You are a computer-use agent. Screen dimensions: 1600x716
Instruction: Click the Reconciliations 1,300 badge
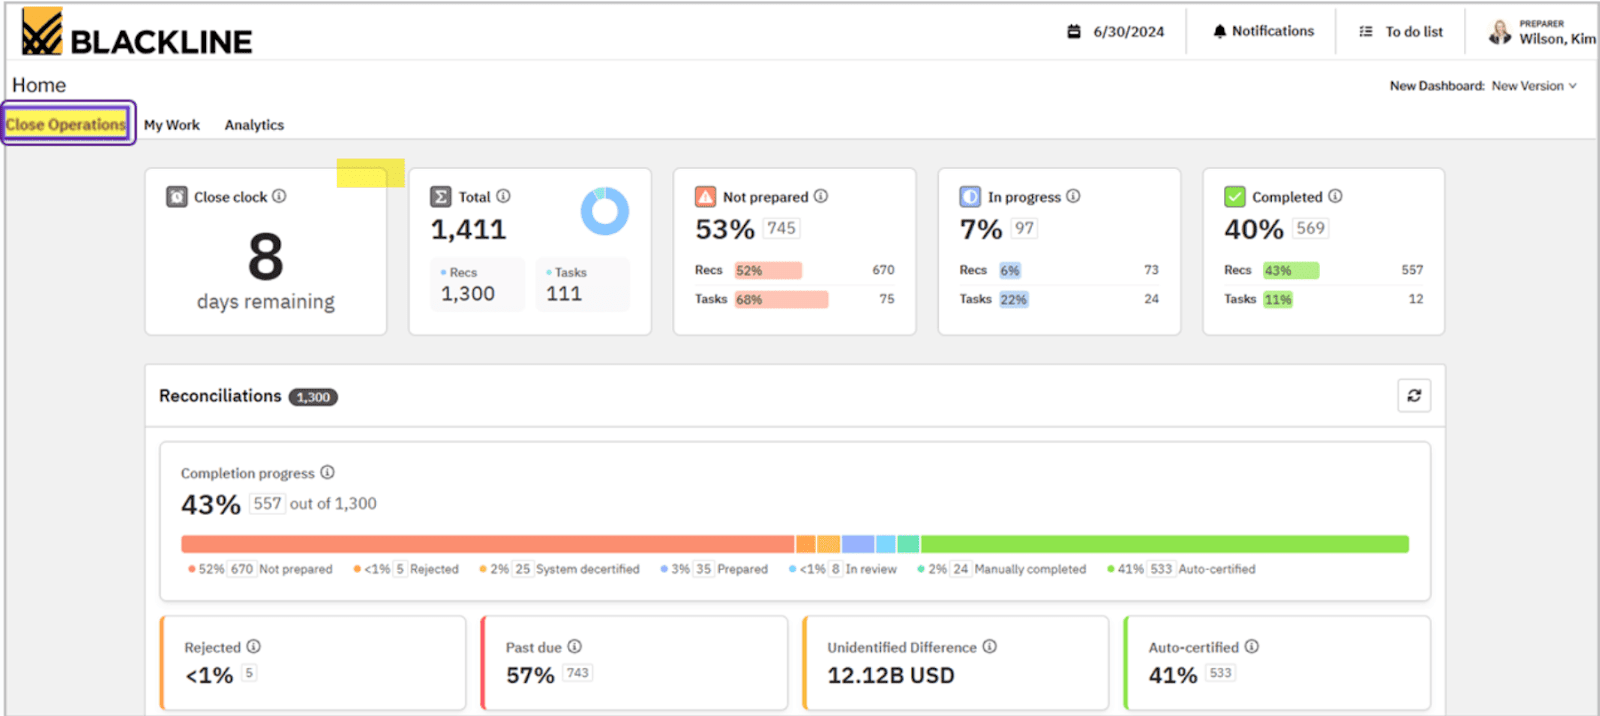[x=313, y=397]
